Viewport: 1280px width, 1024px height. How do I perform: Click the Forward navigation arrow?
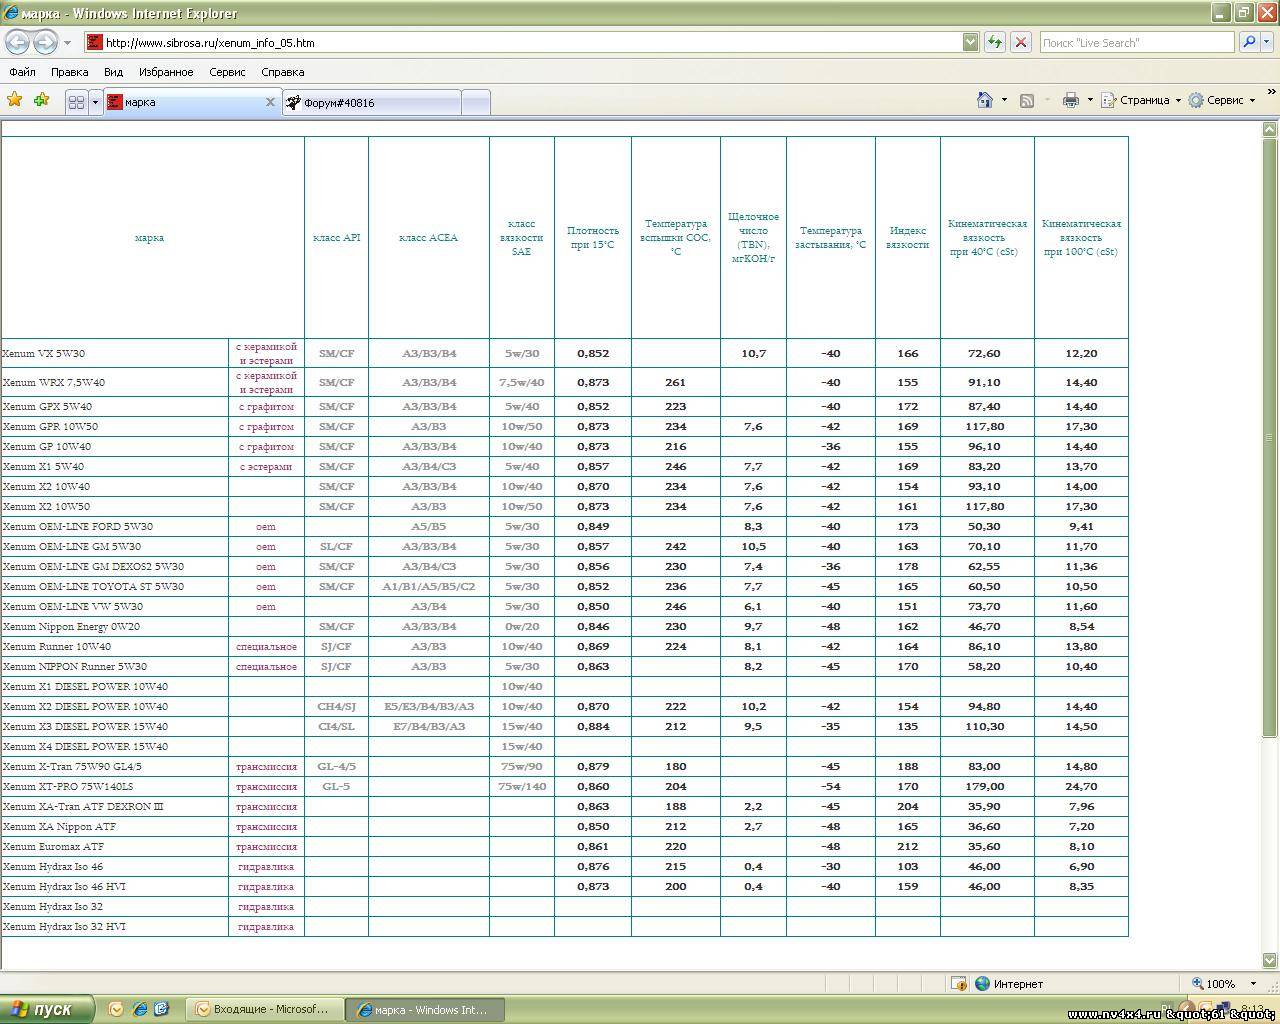point(45,42)
